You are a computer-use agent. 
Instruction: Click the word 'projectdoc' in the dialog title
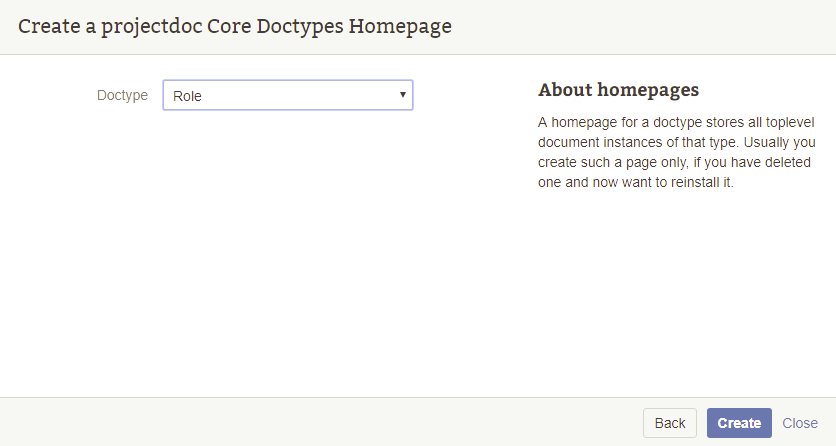coord(153,26)
